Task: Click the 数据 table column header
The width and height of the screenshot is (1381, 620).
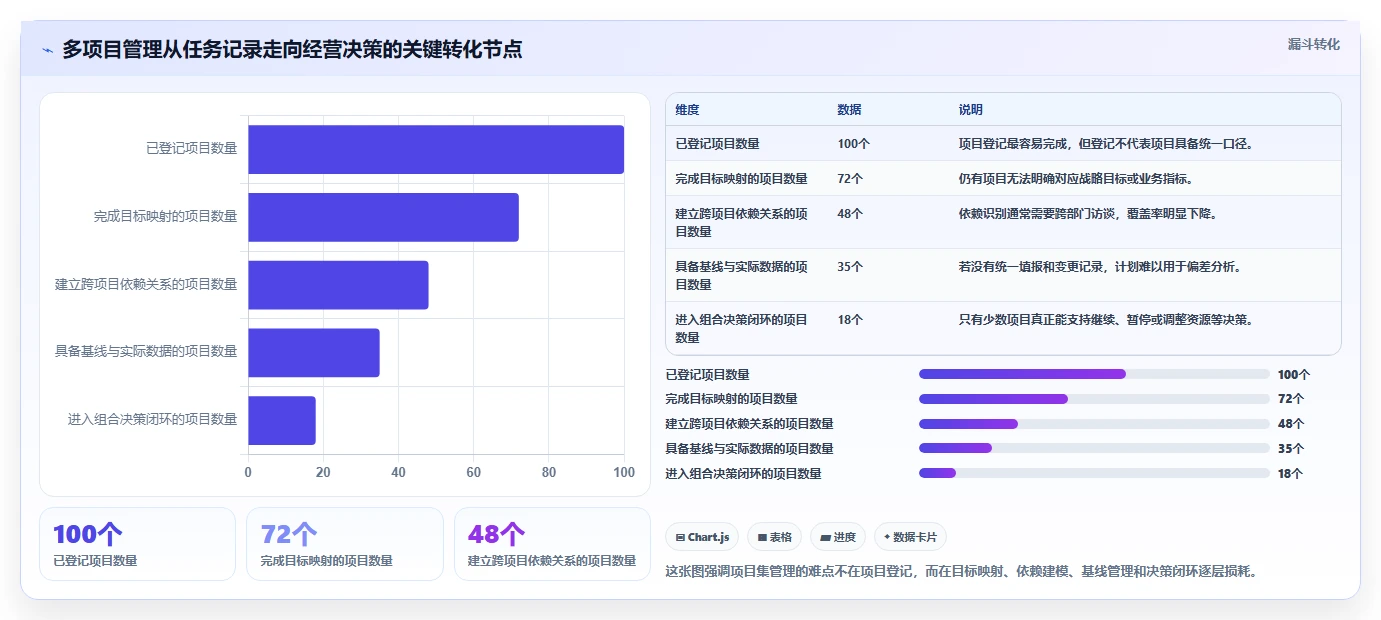Action: pyautogui.click(x=849, y=110)
